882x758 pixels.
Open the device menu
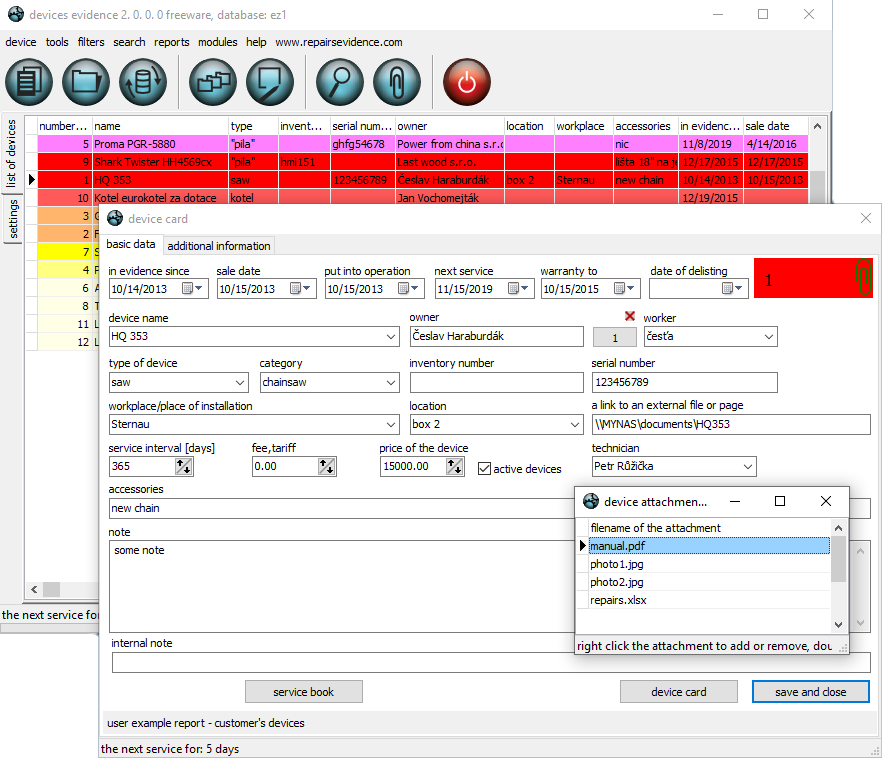pos(21,42)
